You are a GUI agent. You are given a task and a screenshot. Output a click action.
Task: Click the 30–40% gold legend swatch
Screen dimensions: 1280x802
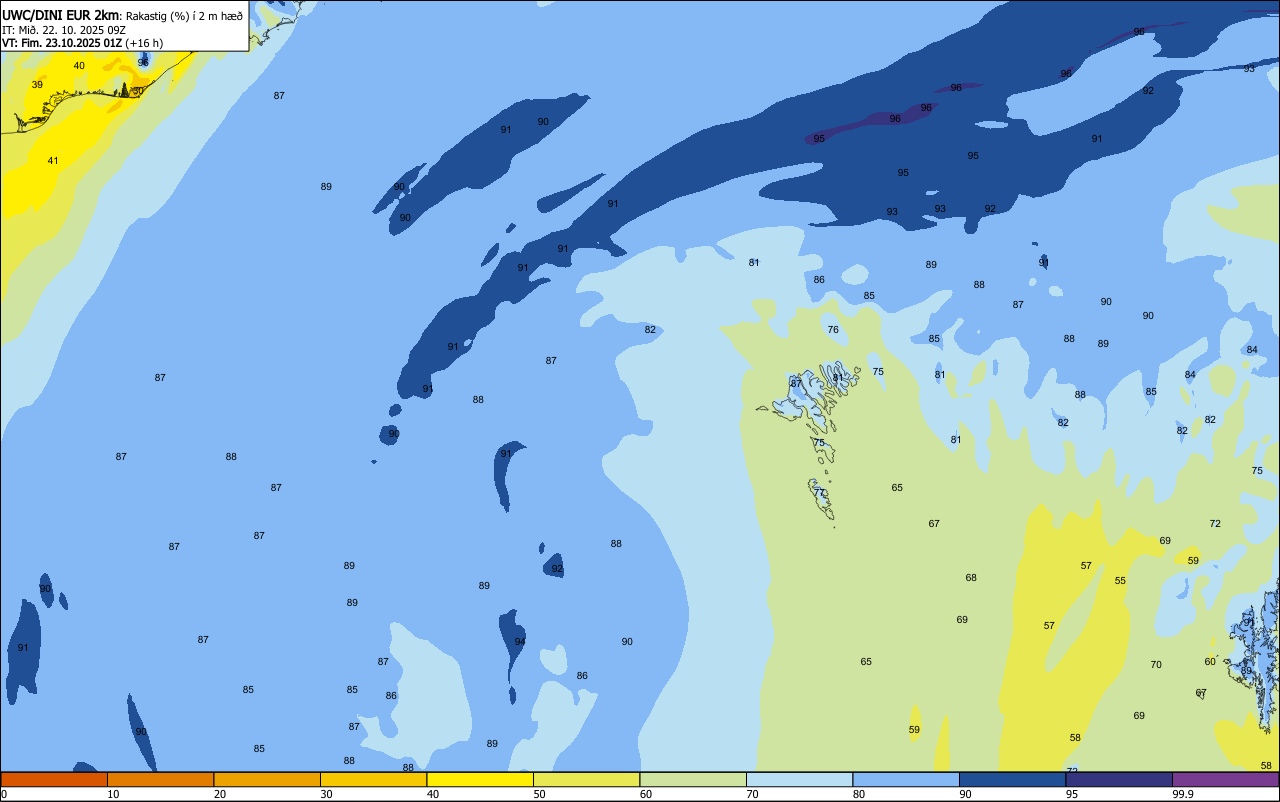click(373, 779)
